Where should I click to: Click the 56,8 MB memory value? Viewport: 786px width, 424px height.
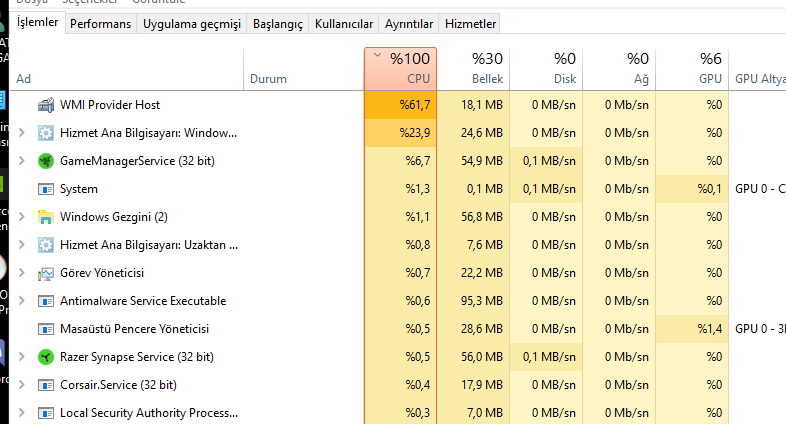click(x=482, y=217)
